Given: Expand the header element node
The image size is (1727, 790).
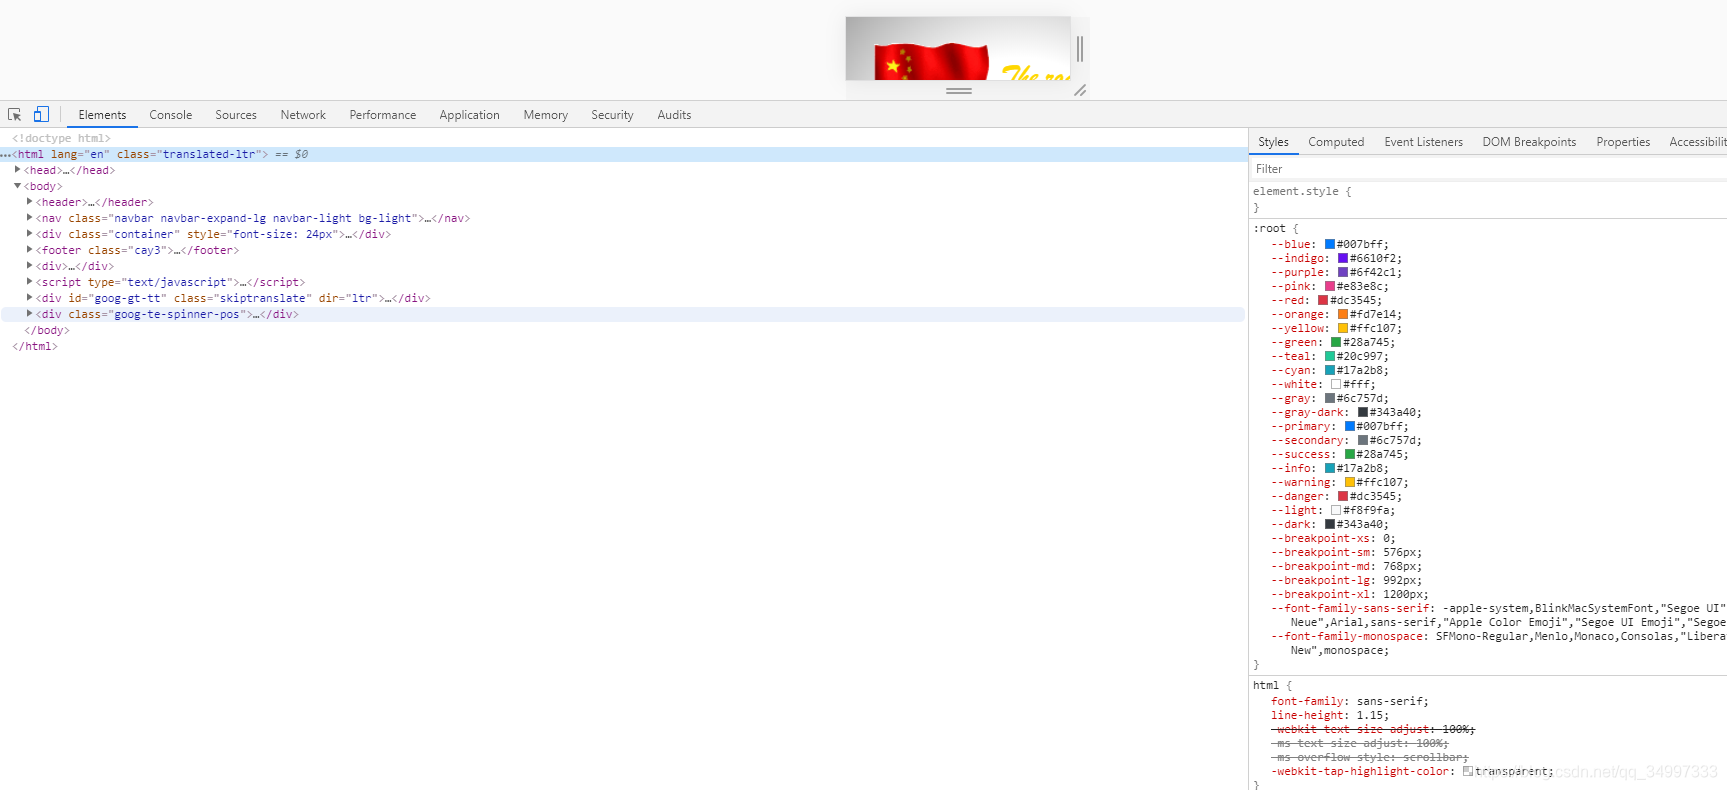Looking at the screenshot, I should (x=30, y=202).
